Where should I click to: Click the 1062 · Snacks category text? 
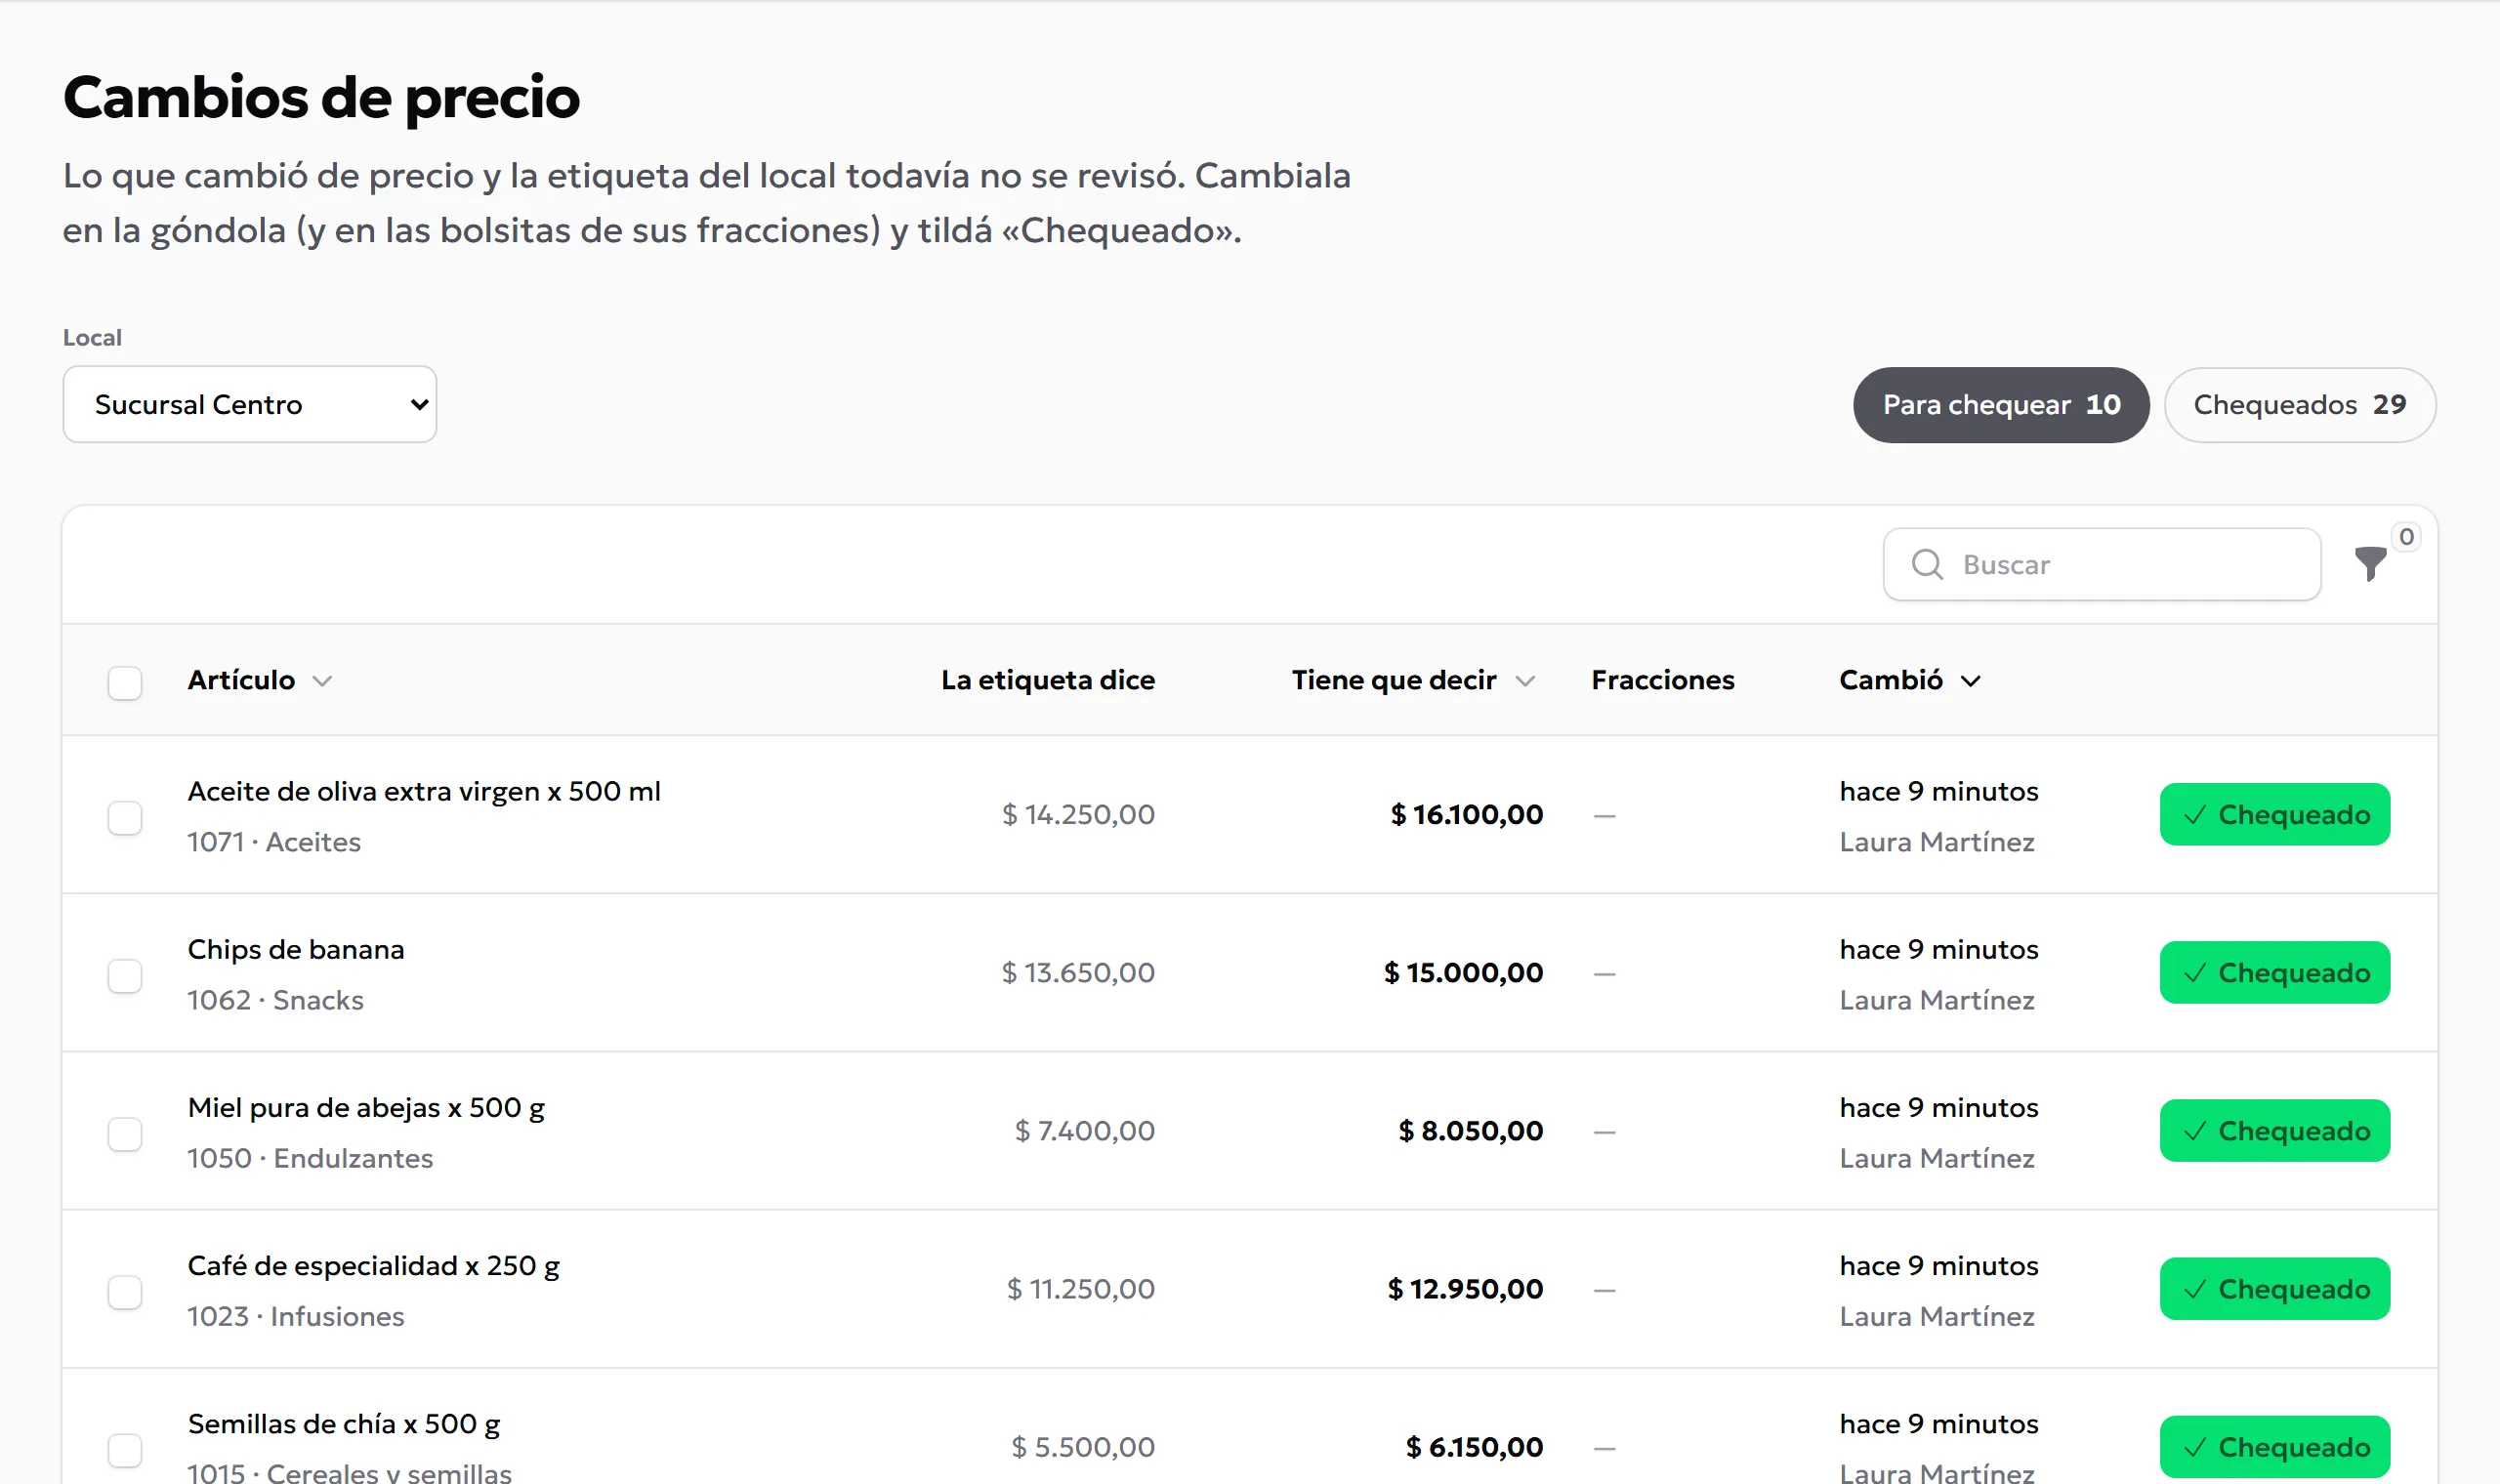(x=275, y=1000)
